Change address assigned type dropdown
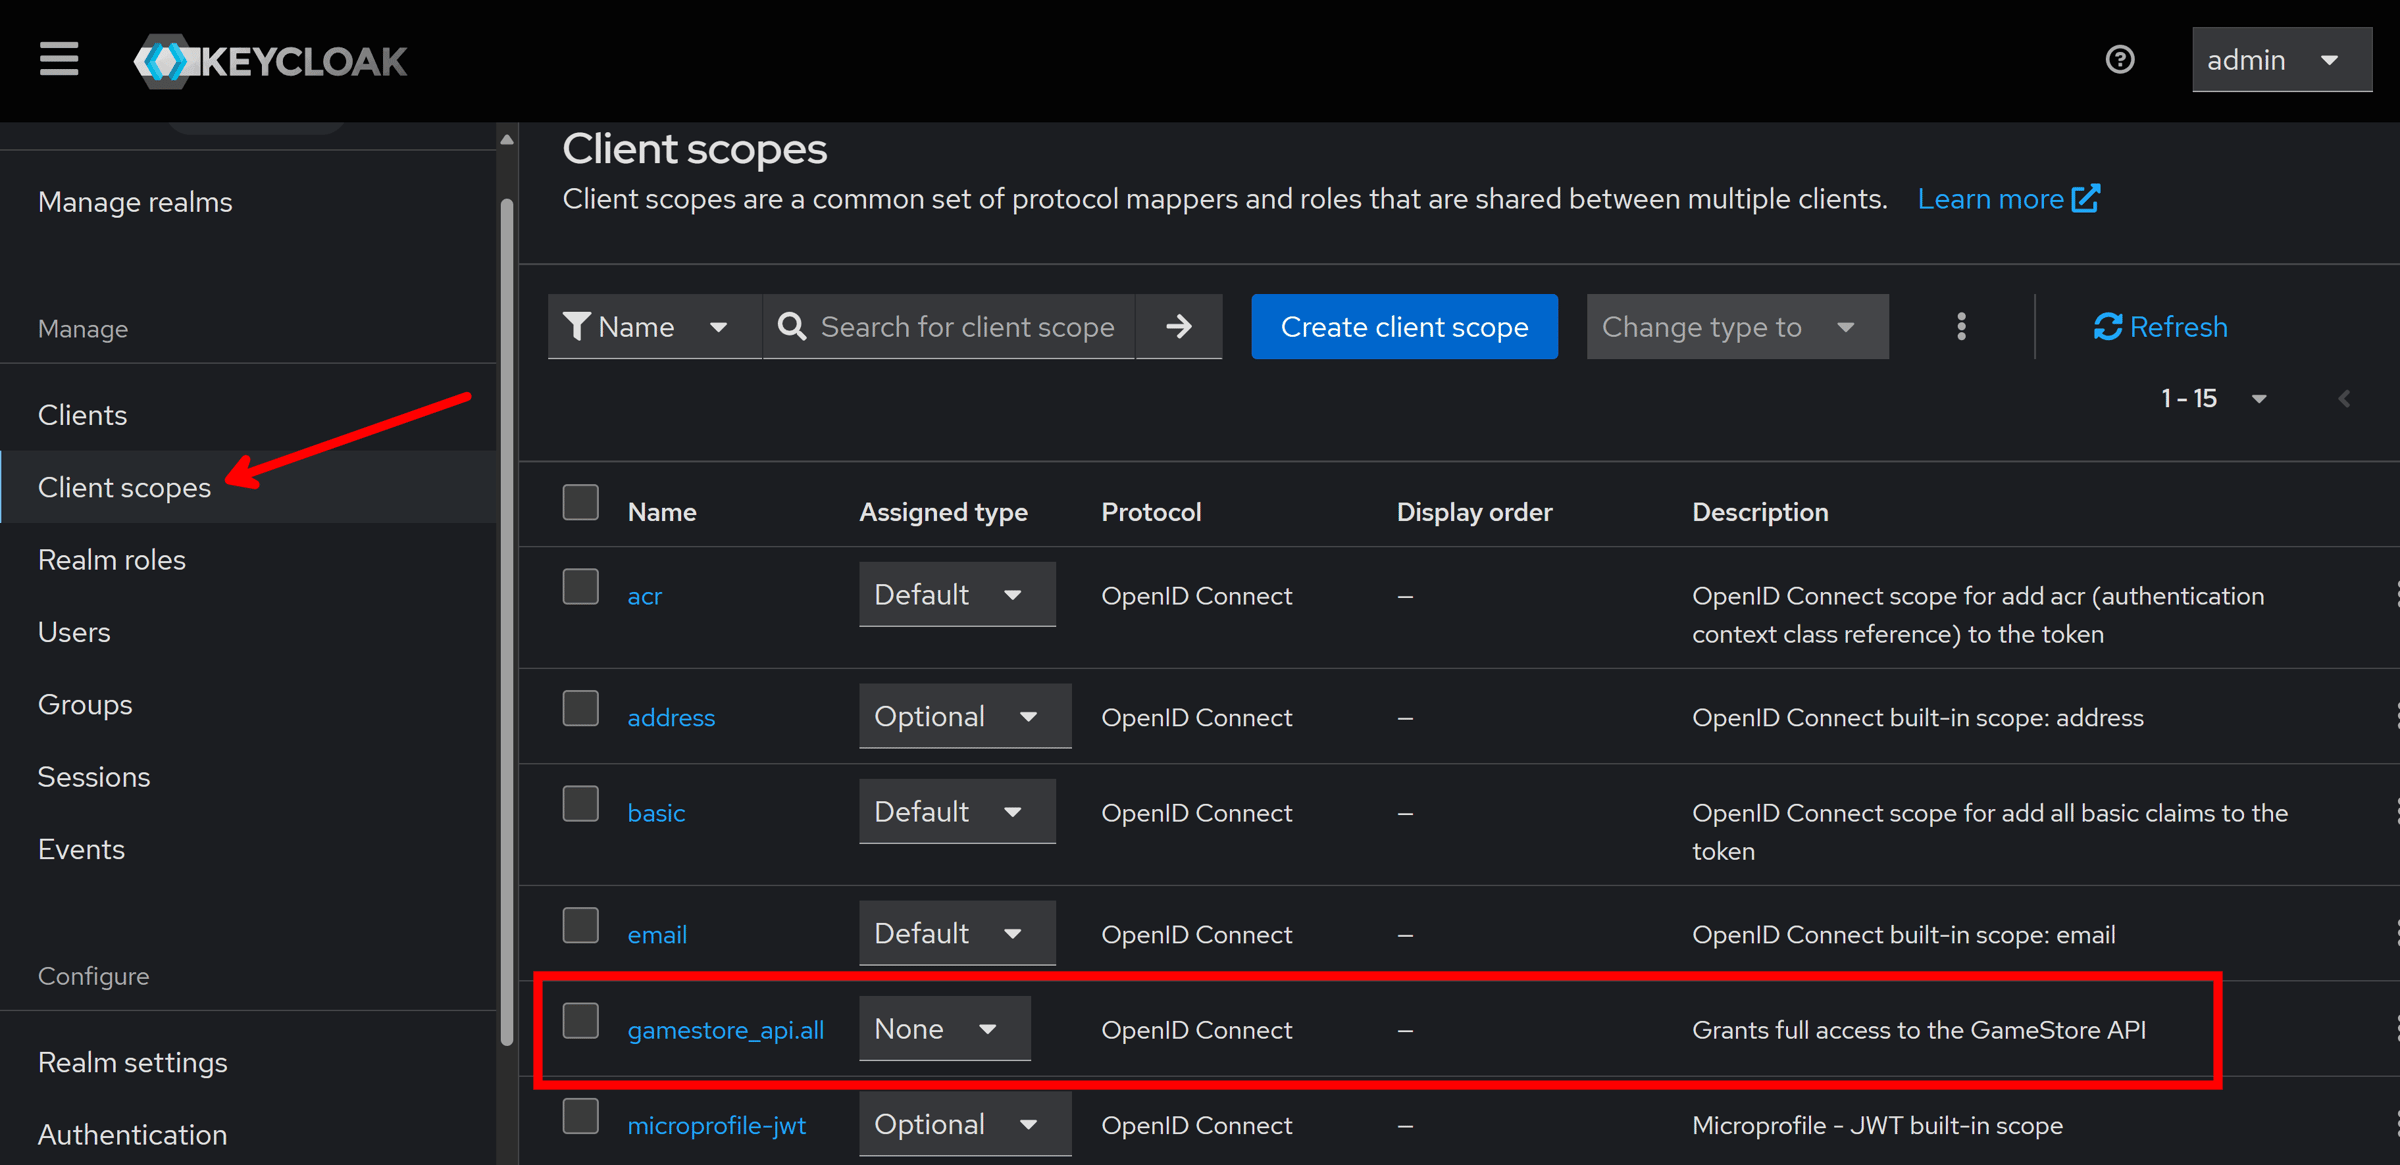This screenshot has width=2400, height=1165. tap(965, 716)
